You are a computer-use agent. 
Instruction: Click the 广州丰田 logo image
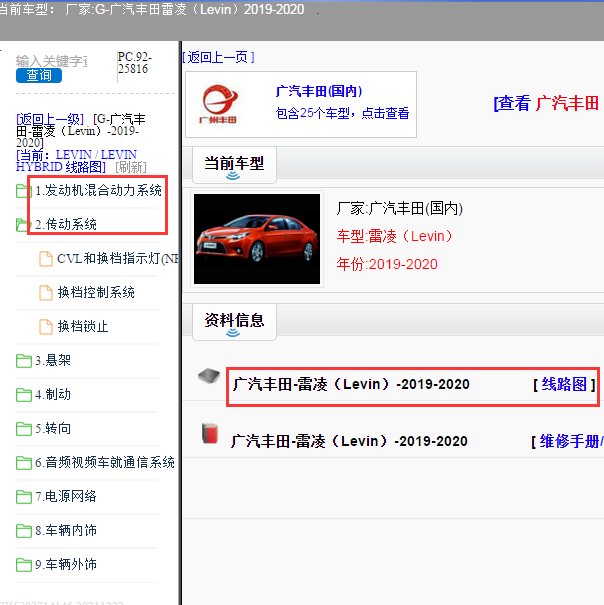pyautogui.click(x=220, y=104)
